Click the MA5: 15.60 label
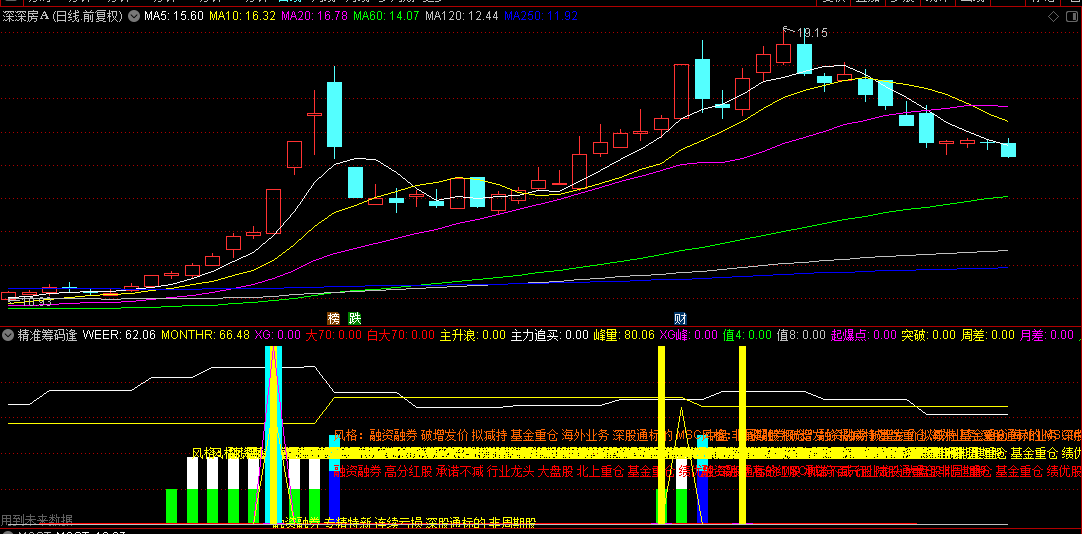The height and width of the screenshot is (534, 1082). [x=173, y=16]
